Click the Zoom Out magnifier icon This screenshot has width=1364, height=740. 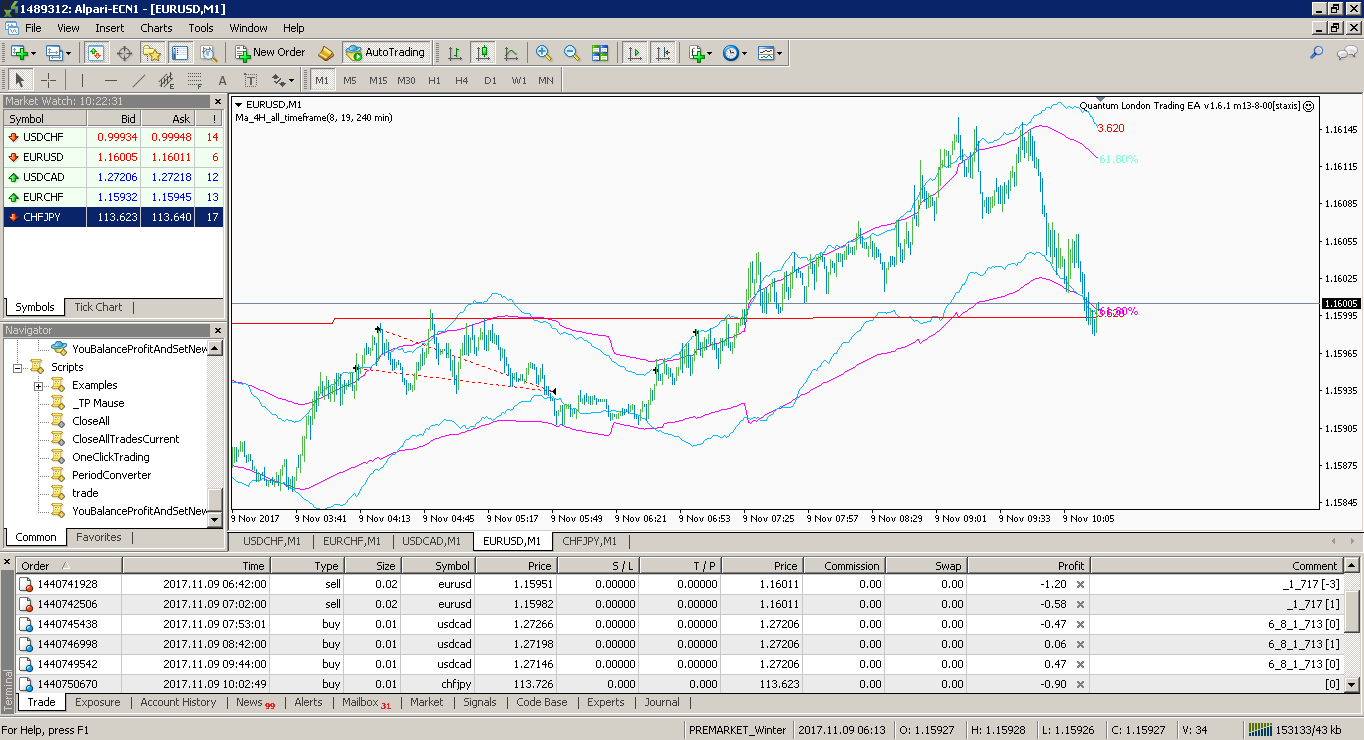coord(572,53)
